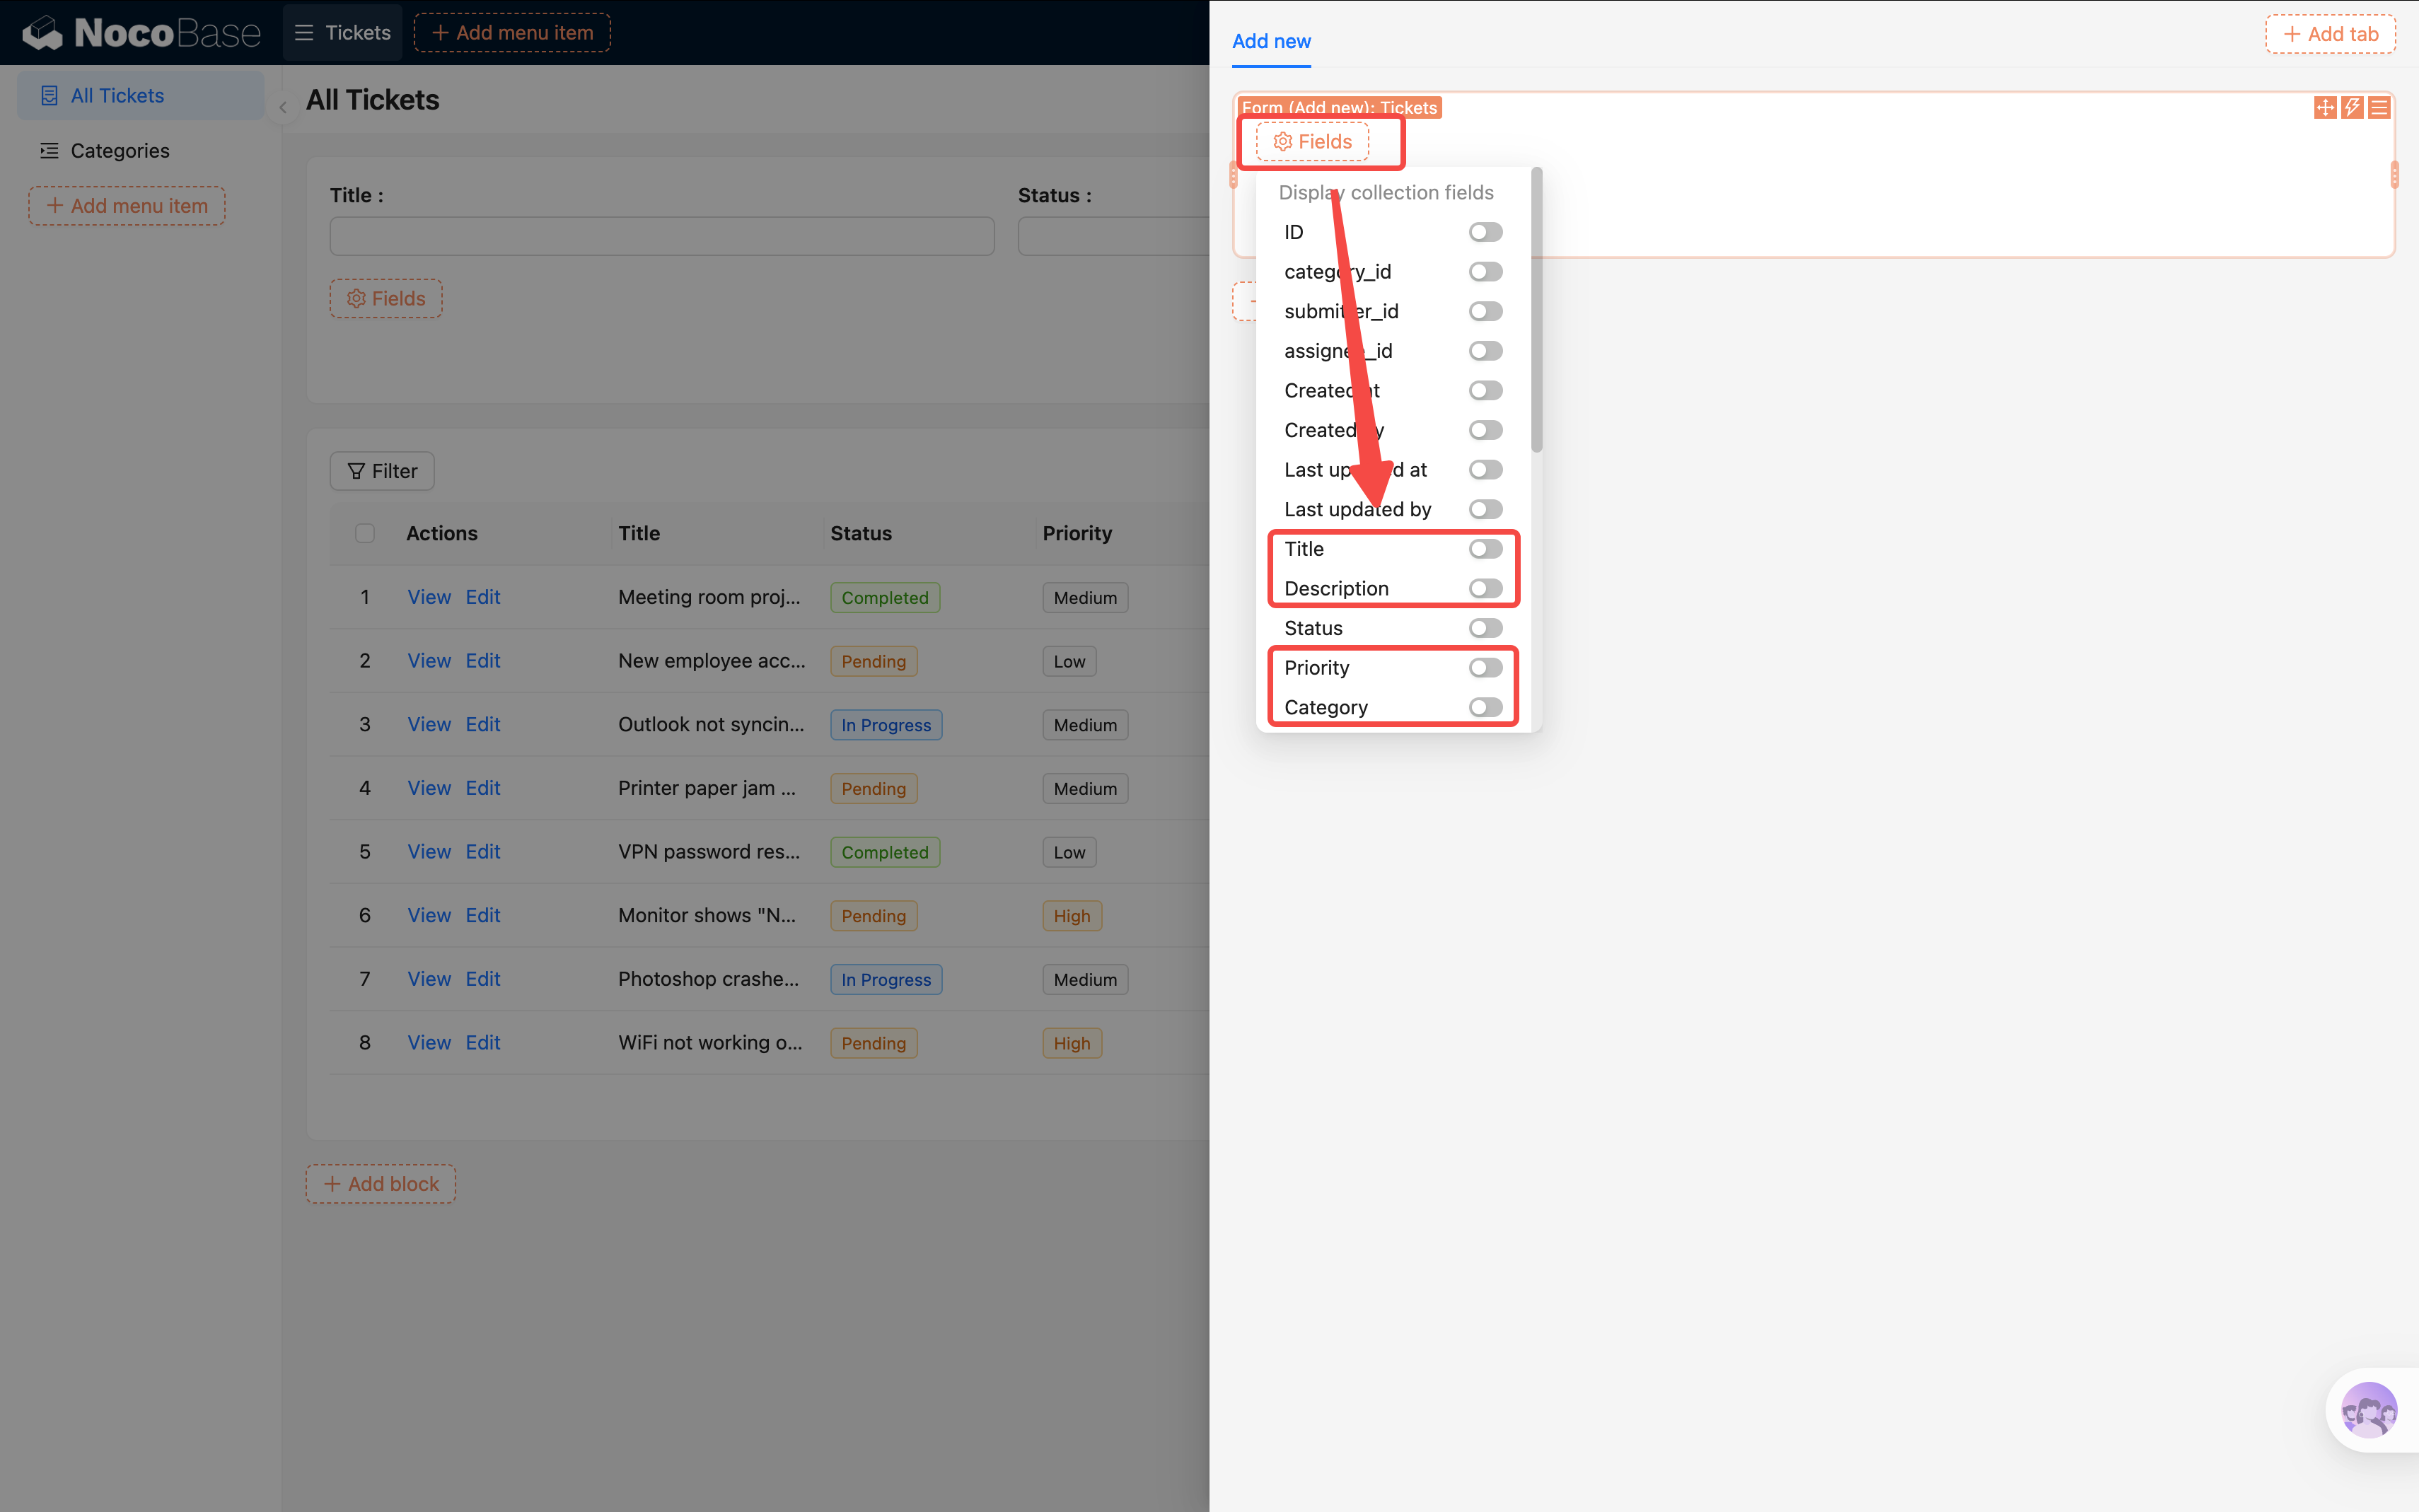Open the form block settings menu icon
This screenshot has height=1512, width=2419.
[2379, 108]
